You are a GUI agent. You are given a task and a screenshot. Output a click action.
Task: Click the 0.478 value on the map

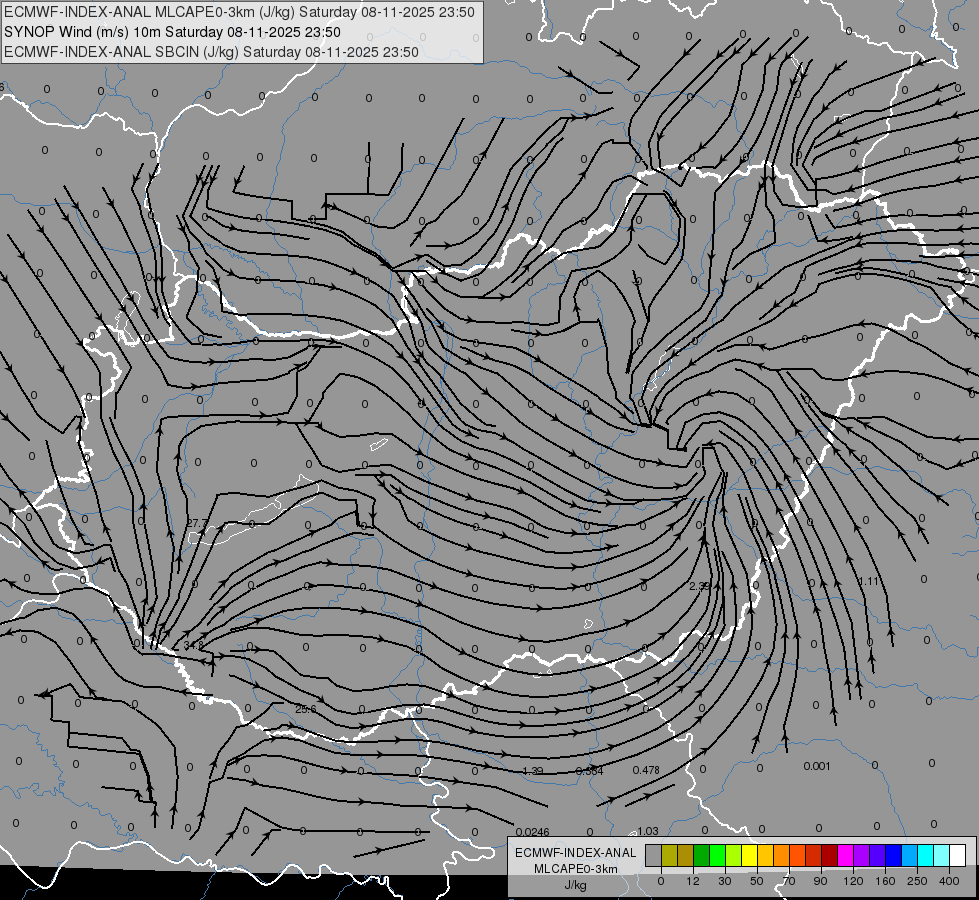[x=646, y=770]
